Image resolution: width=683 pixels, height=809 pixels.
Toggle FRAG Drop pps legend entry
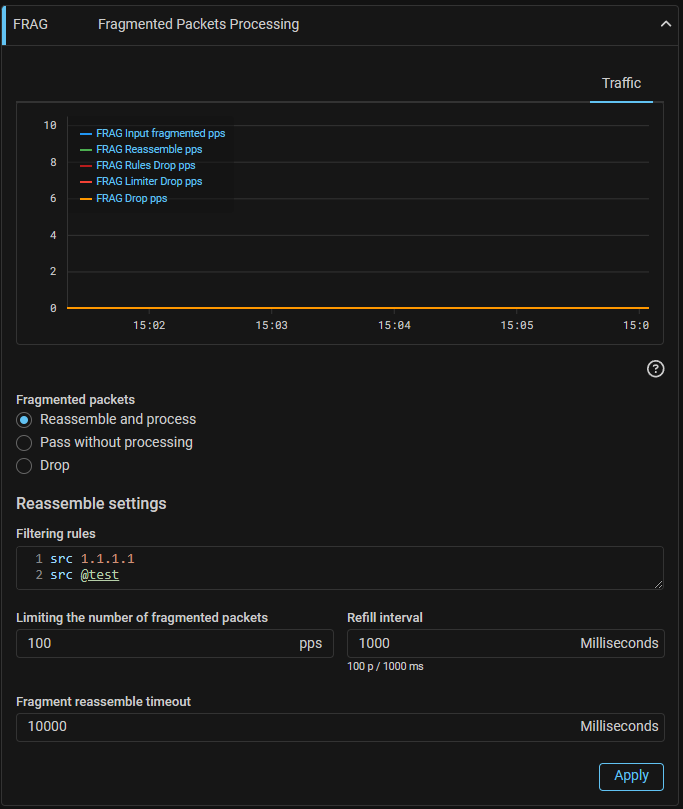point(131,199)
